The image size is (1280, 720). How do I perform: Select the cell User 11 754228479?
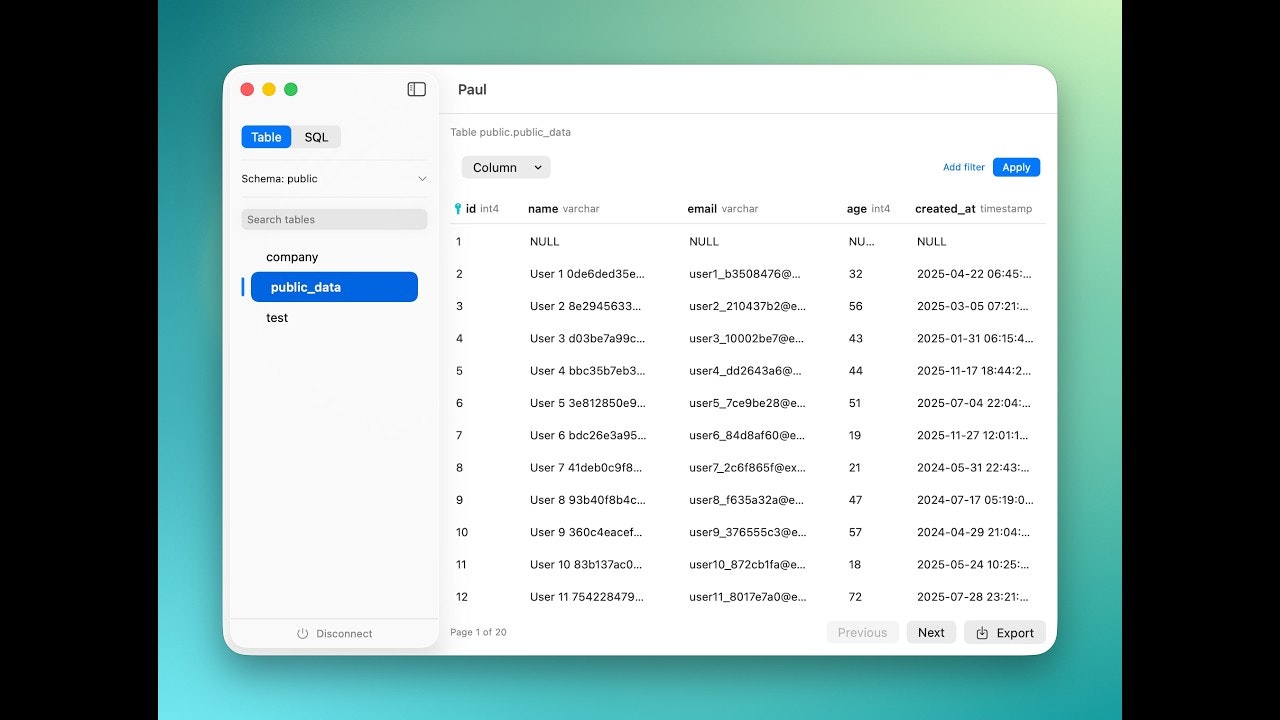point(588,597)
